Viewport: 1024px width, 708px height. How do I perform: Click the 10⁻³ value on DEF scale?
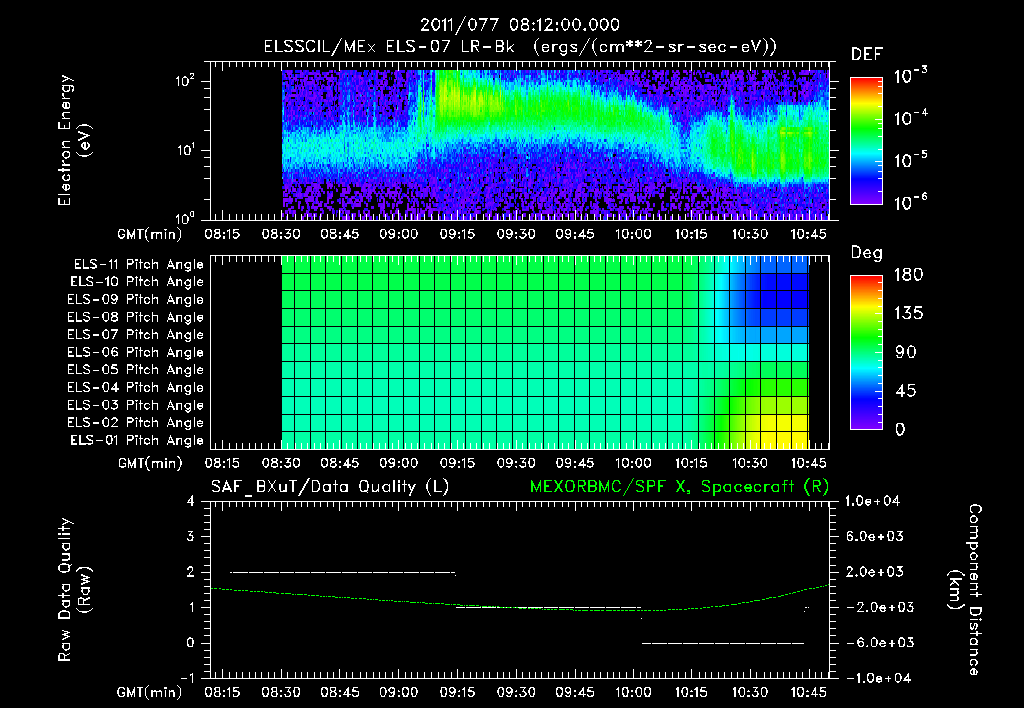pyautogui.click(x=910, y=76)
